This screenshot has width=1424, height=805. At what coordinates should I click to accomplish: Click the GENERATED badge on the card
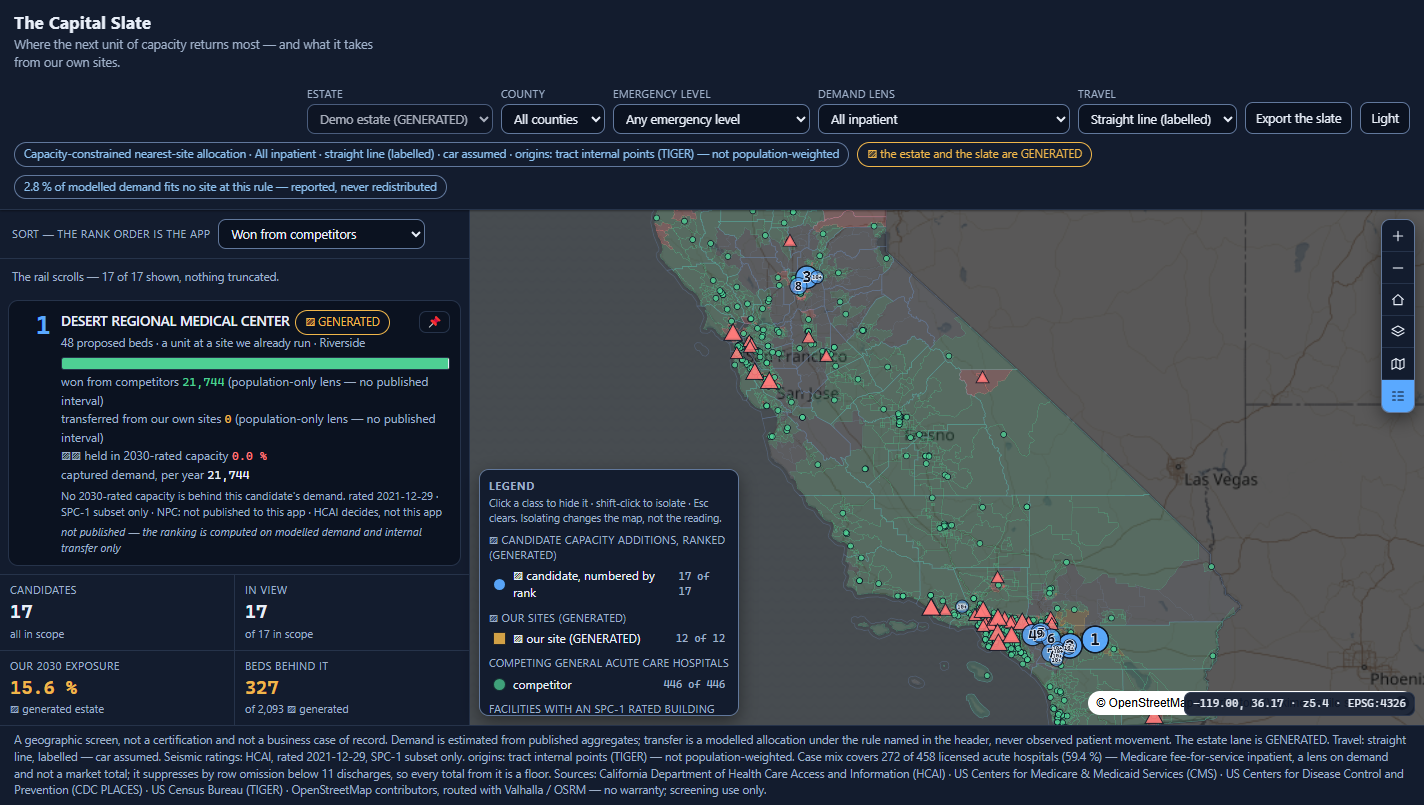342,322
